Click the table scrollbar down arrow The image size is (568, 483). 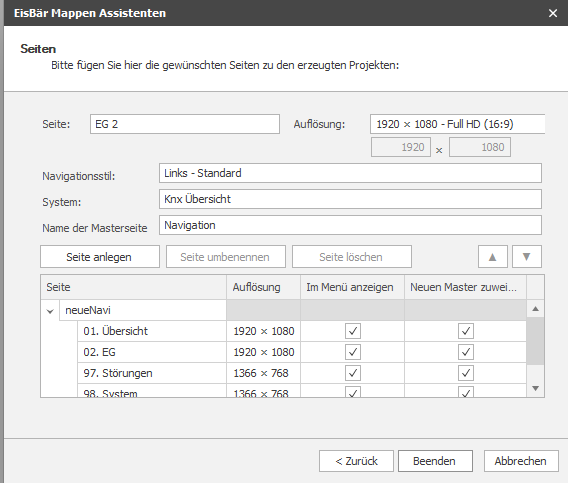click(535, 388)
